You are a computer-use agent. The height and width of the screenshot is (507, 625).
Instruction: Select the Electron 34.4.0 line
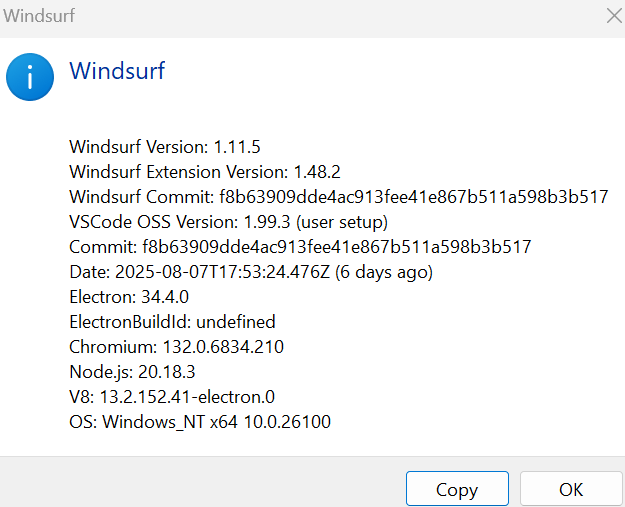tap(129, 296)
